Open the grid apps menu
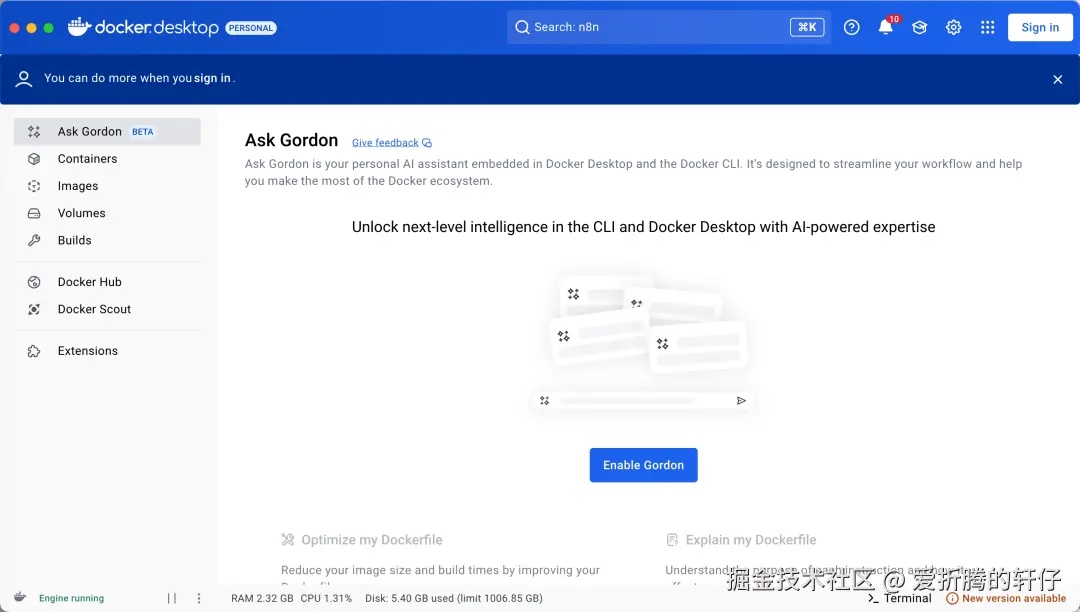 987,27
